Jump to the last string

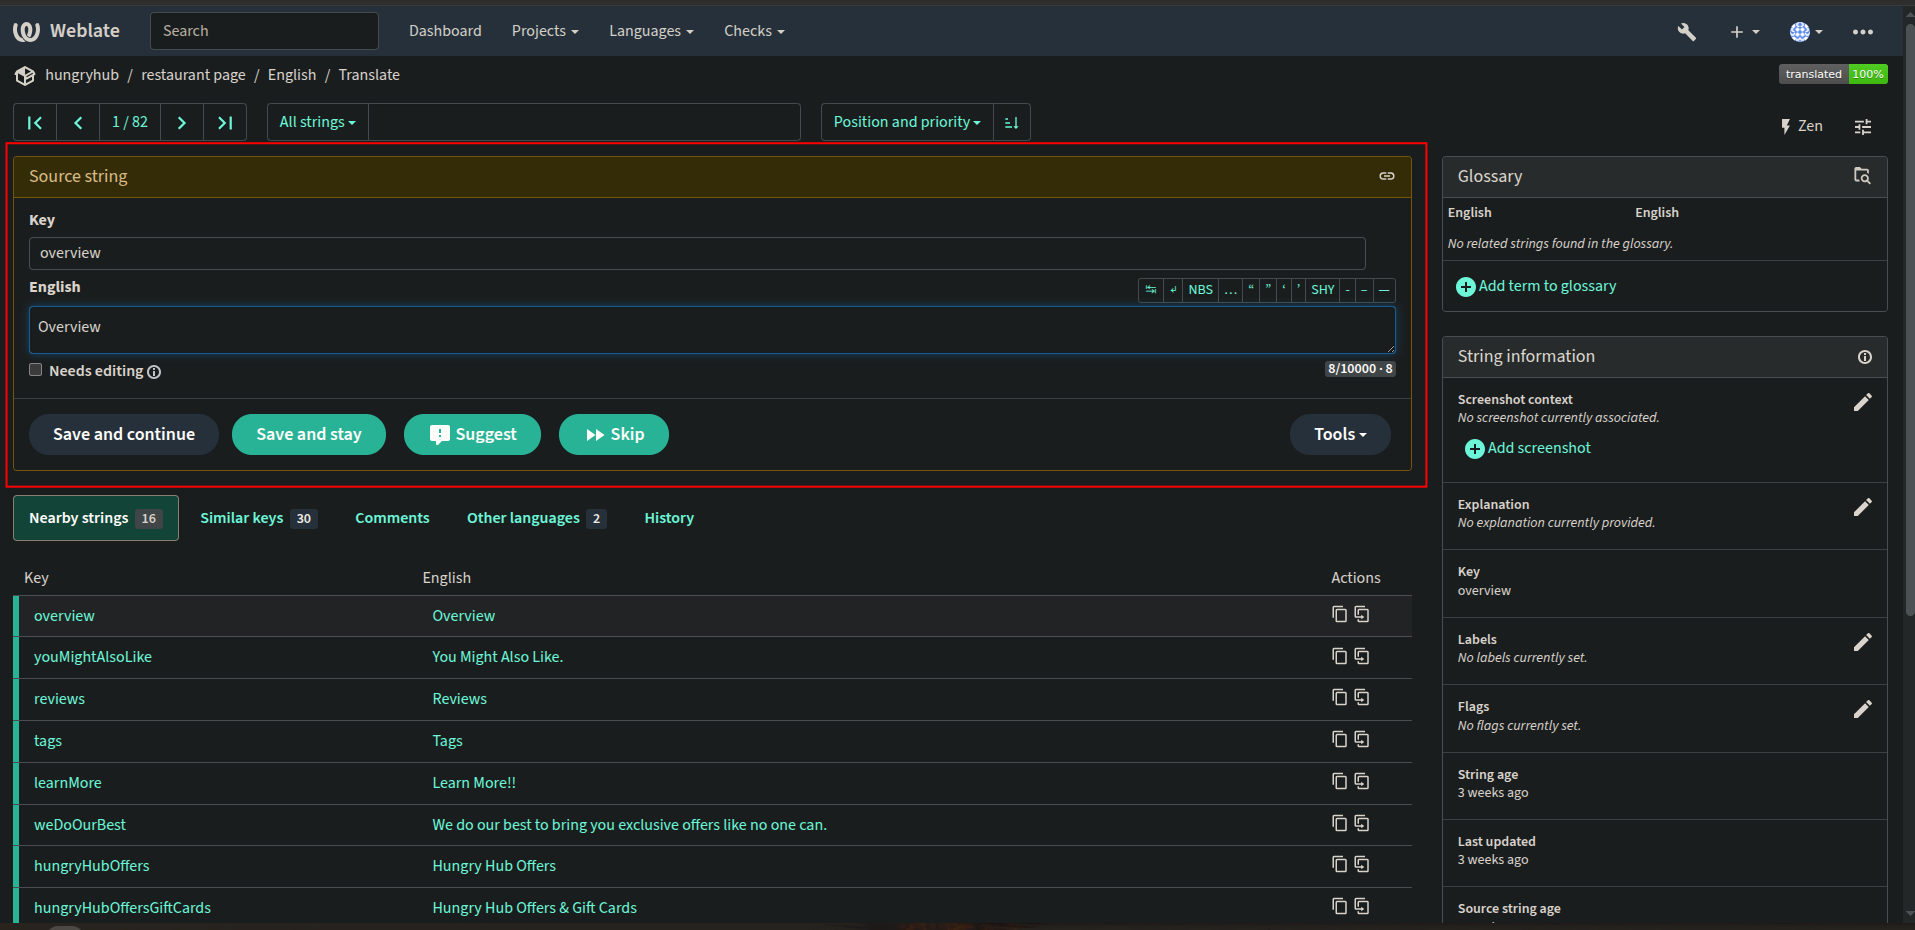(225, 122)
